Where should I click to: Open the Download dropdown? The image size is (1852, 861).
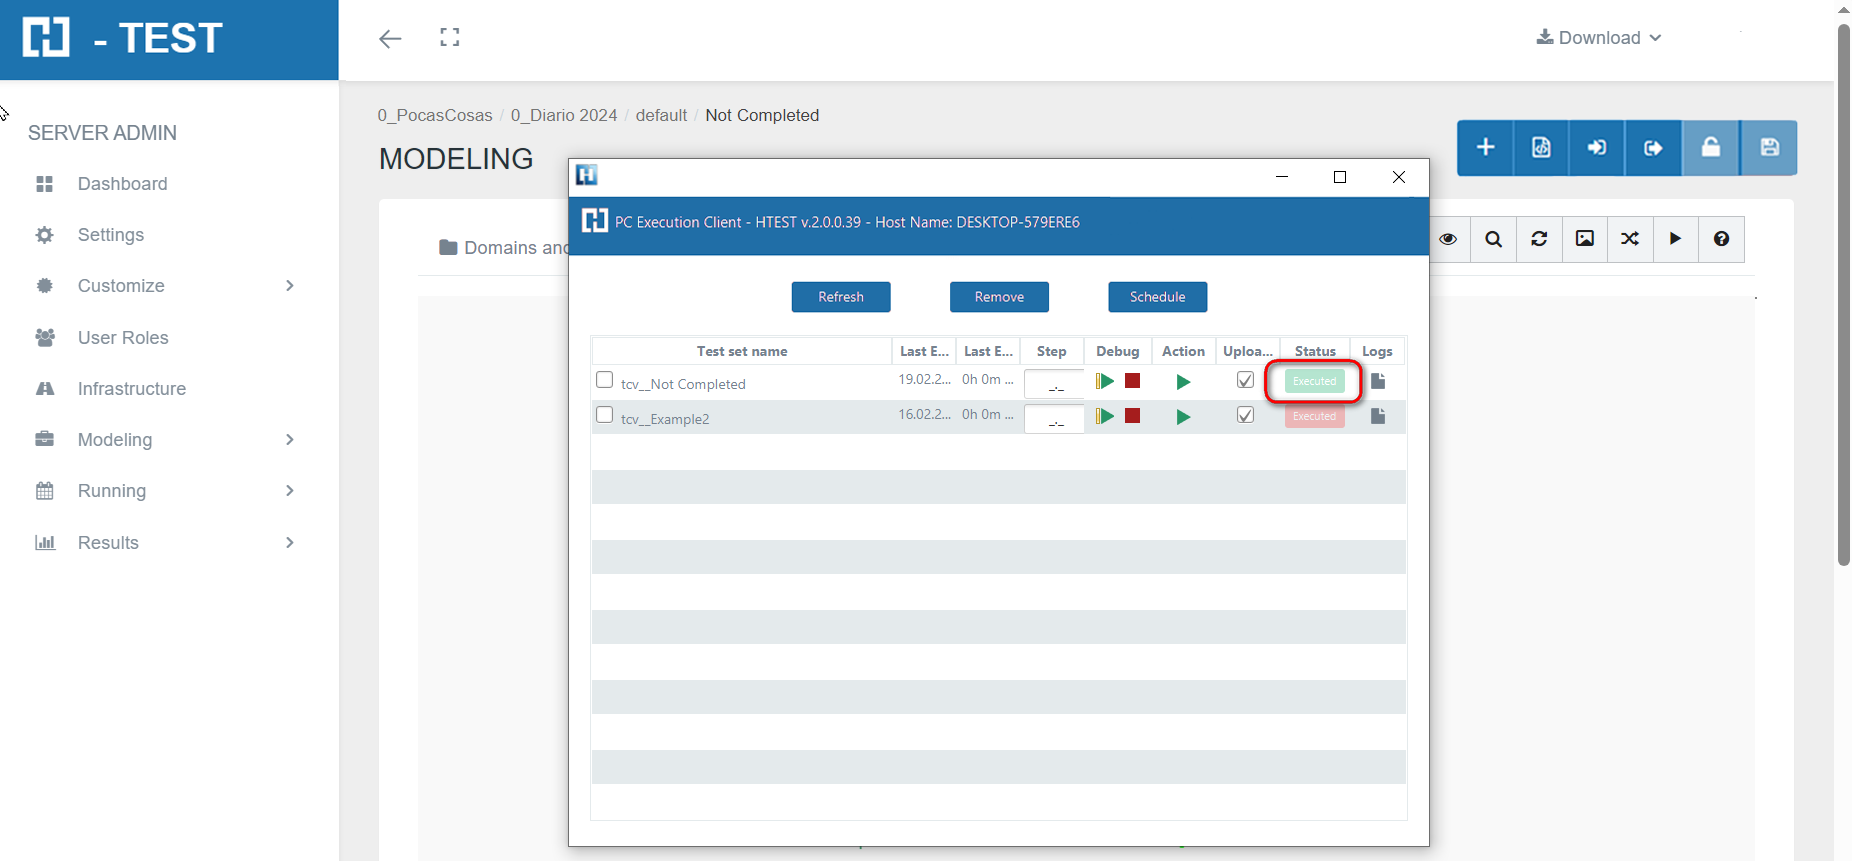coord(1598,38)
